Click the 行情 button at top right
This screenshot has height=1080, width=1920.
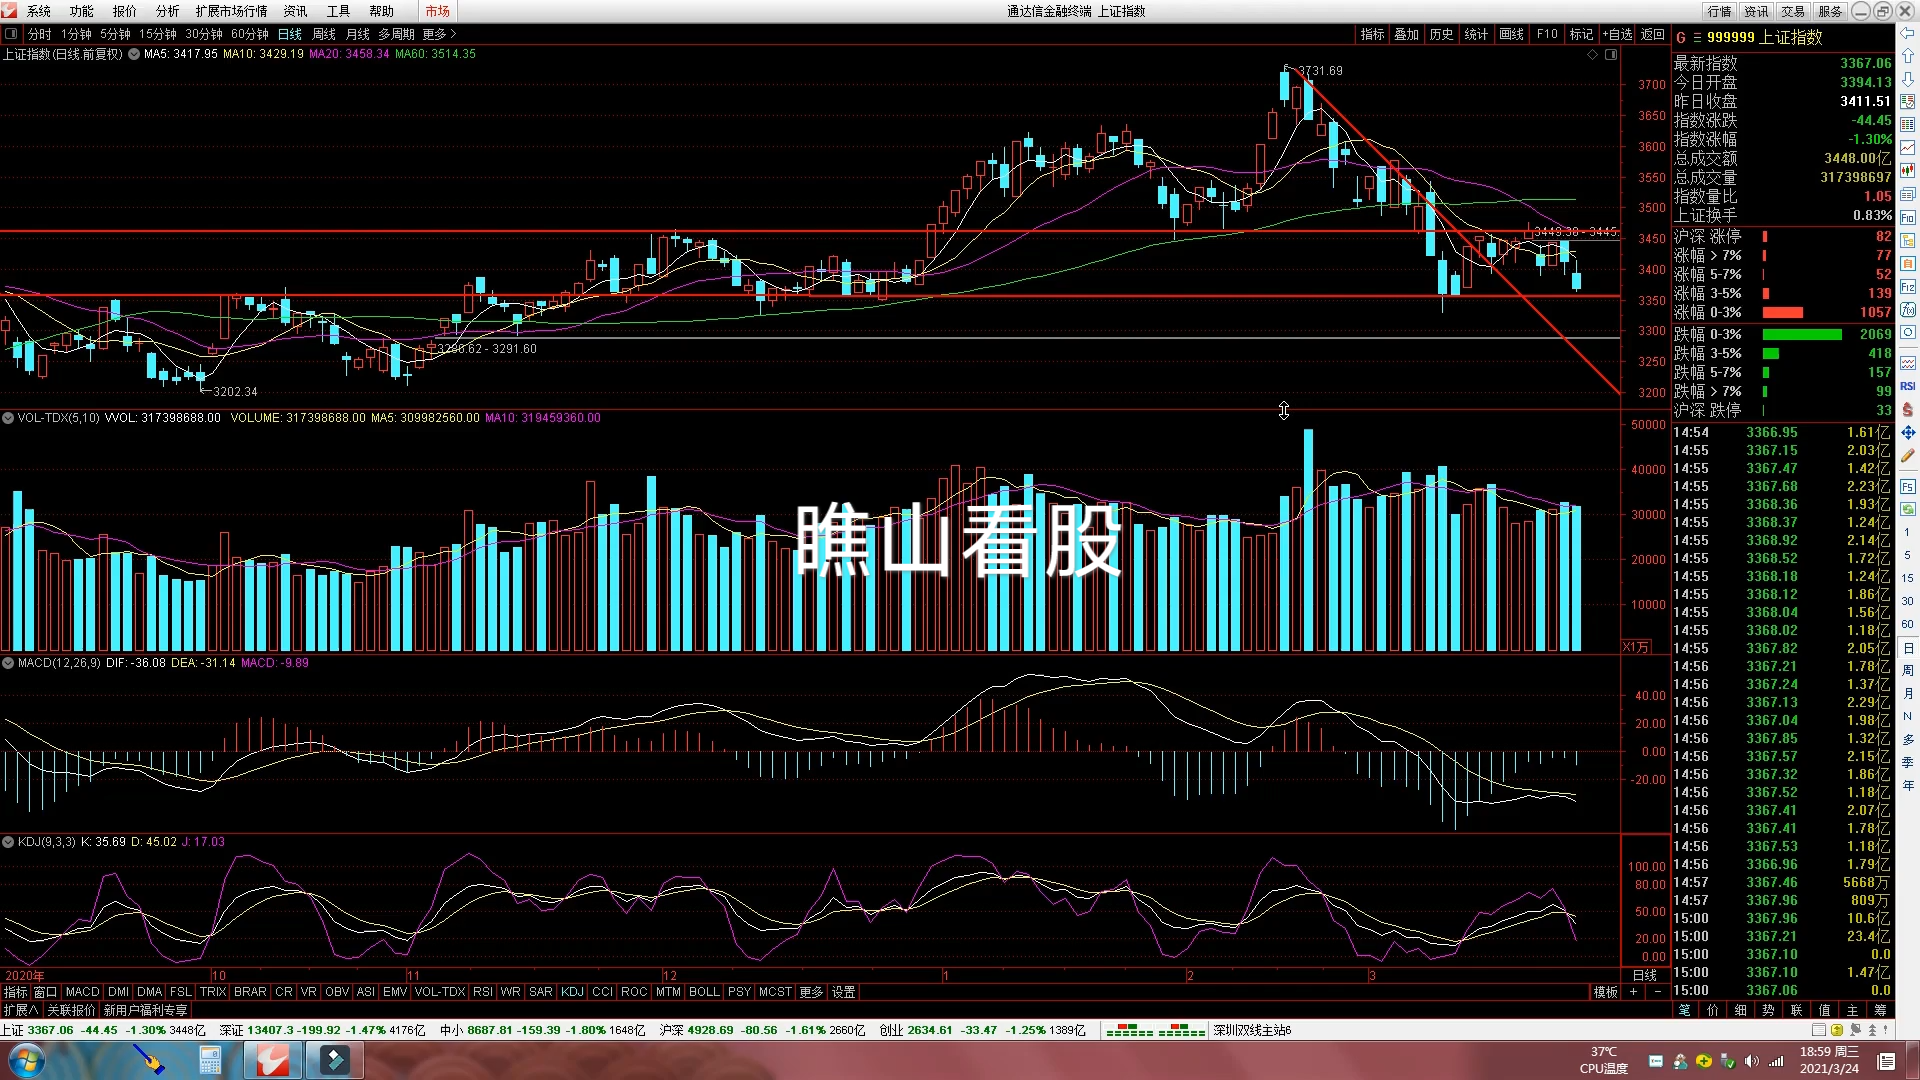[x=1720, y=11]
